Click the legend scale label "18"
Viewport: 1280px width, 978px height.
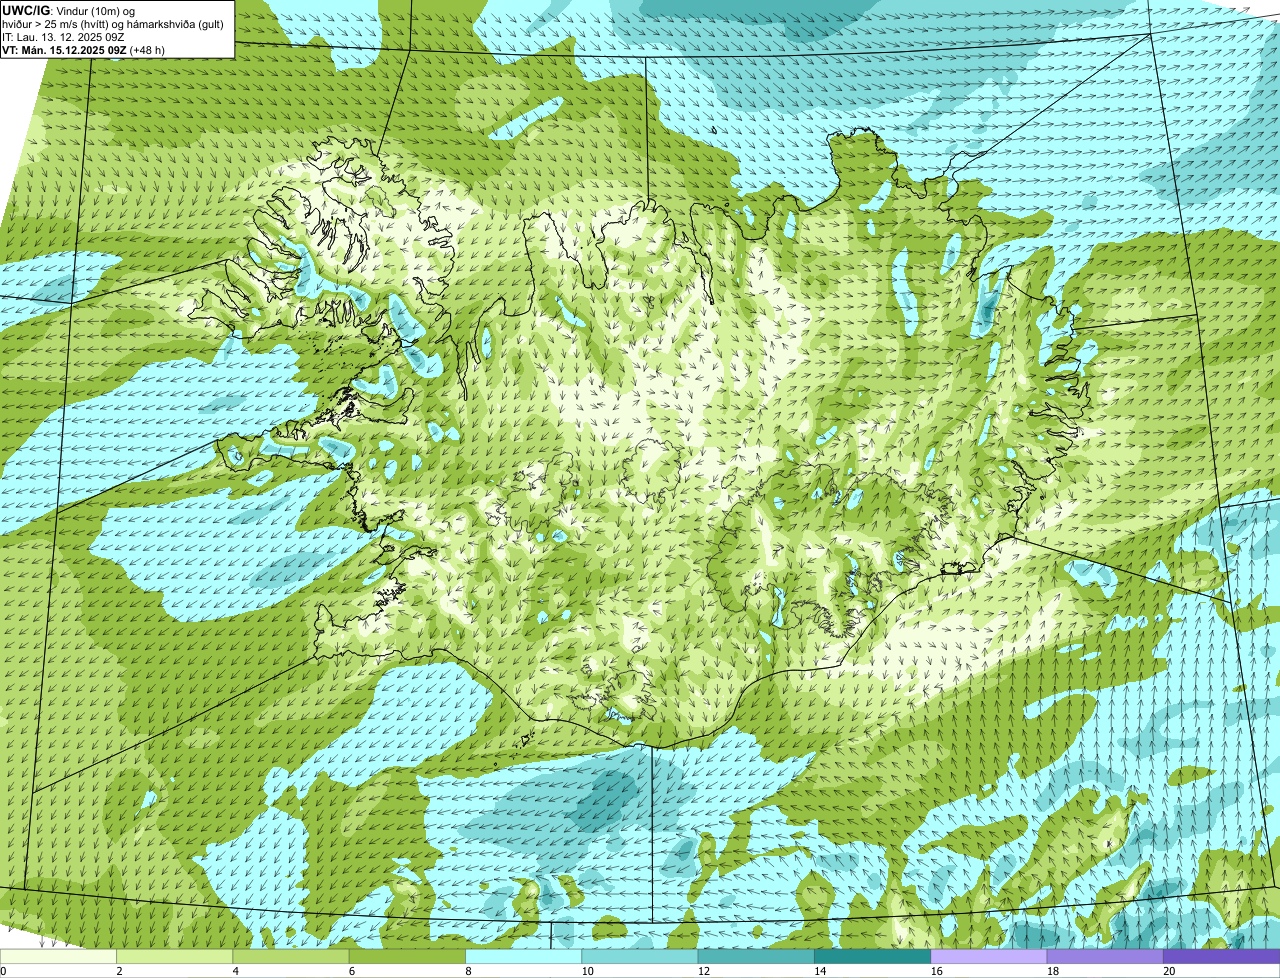point(1052,971)
